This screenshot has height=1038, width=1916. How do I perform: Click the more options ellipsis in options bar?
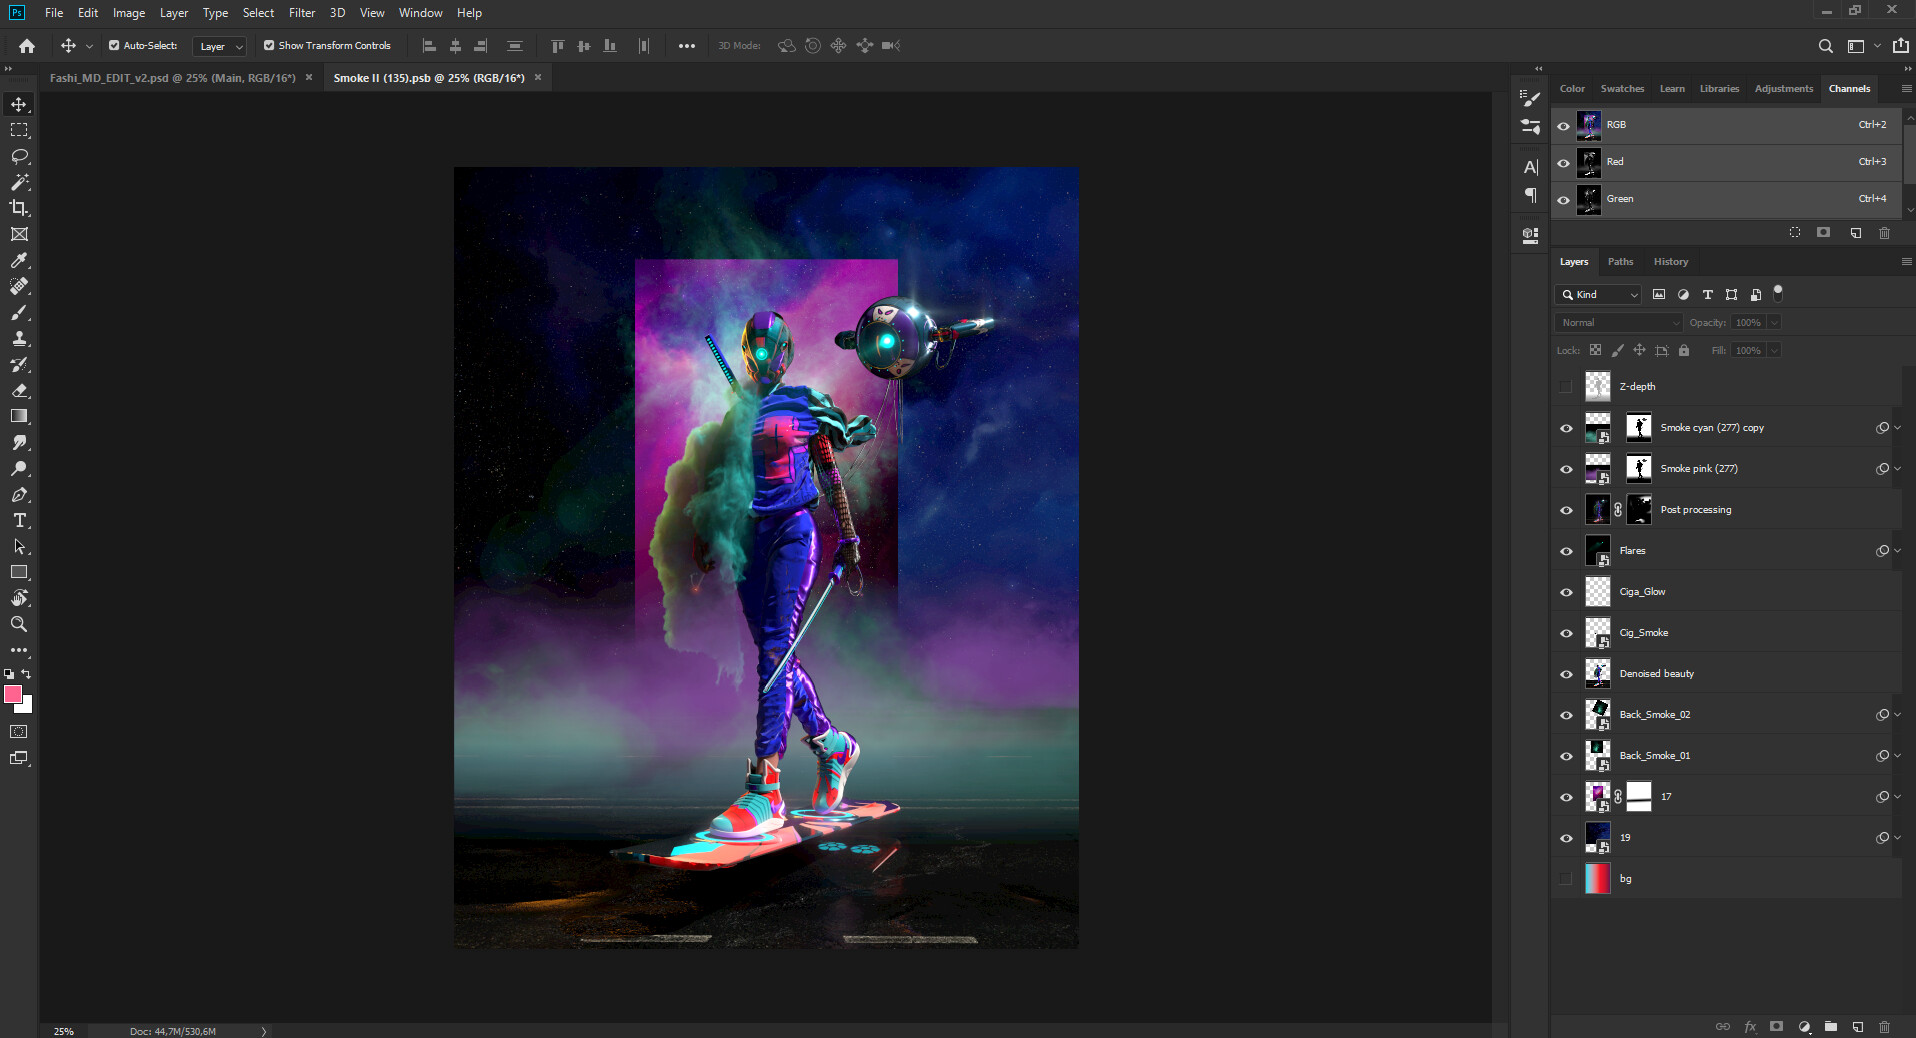coord(686,46)
